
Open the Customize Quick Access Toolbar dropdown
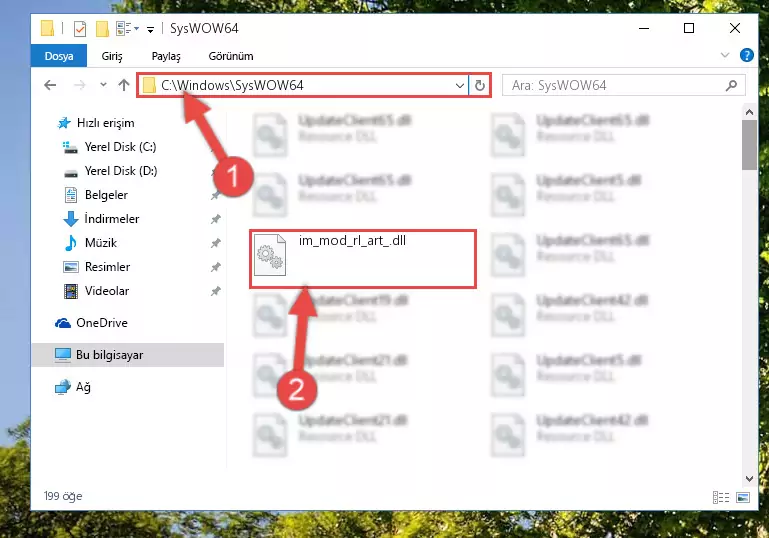[151, 30]
